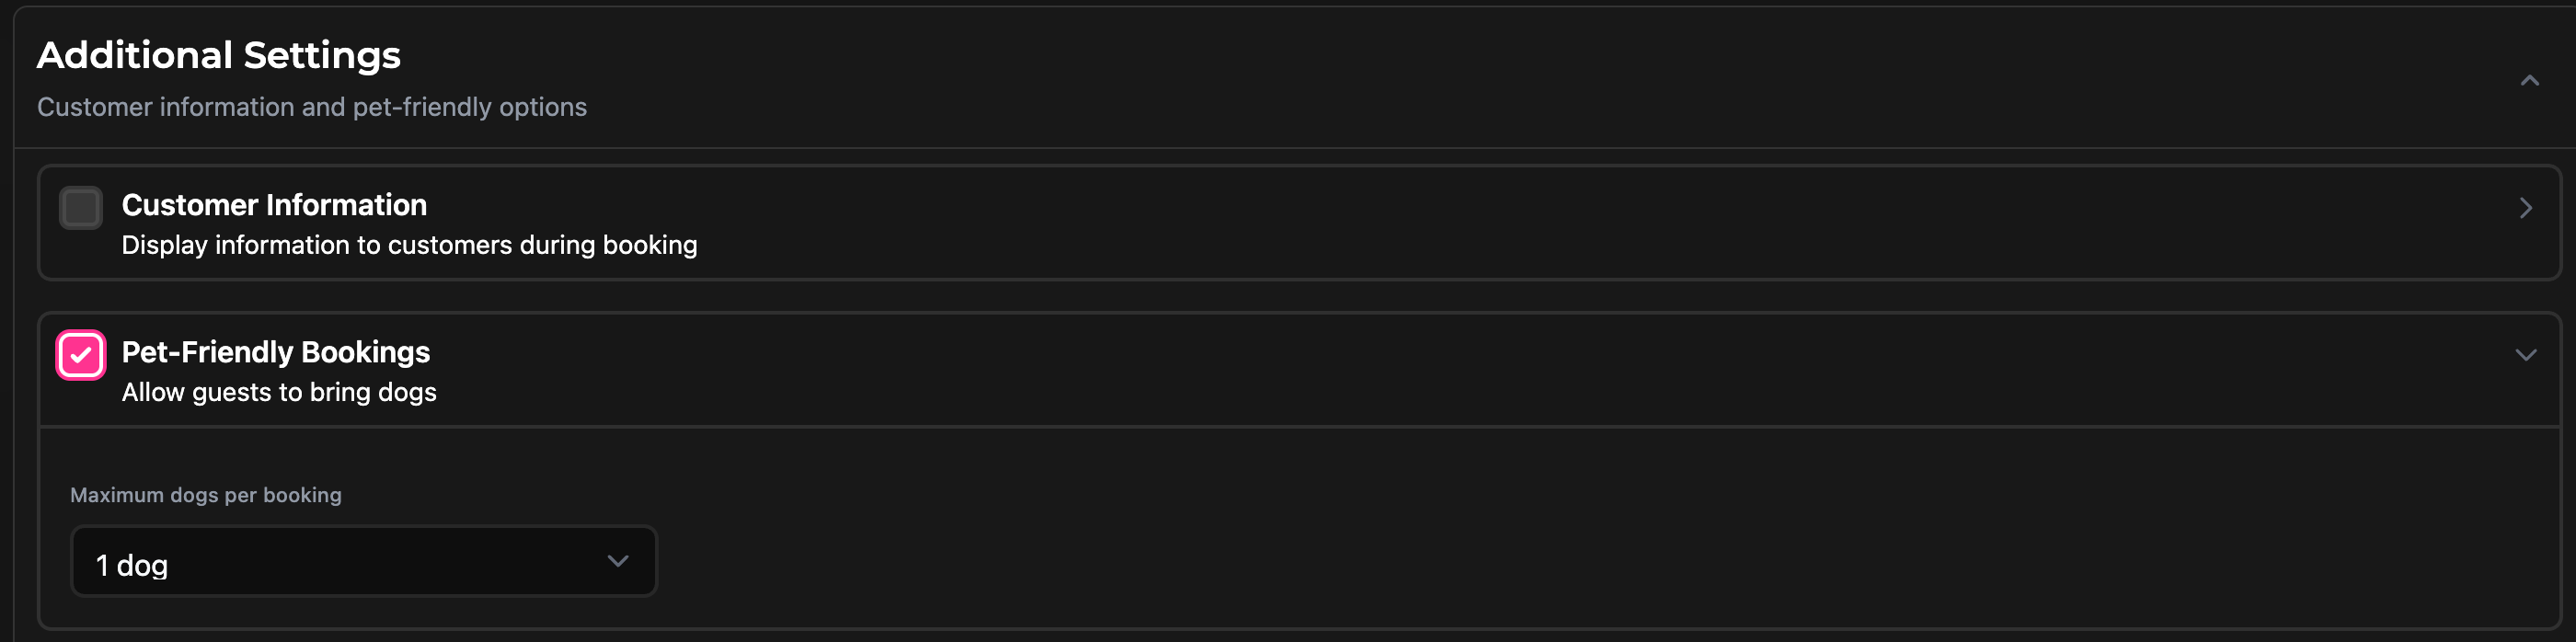The width and height of the screenshot is (2576, 642).
Task: Click empty area right of the dog dropdown
Action: [1500, 561]
